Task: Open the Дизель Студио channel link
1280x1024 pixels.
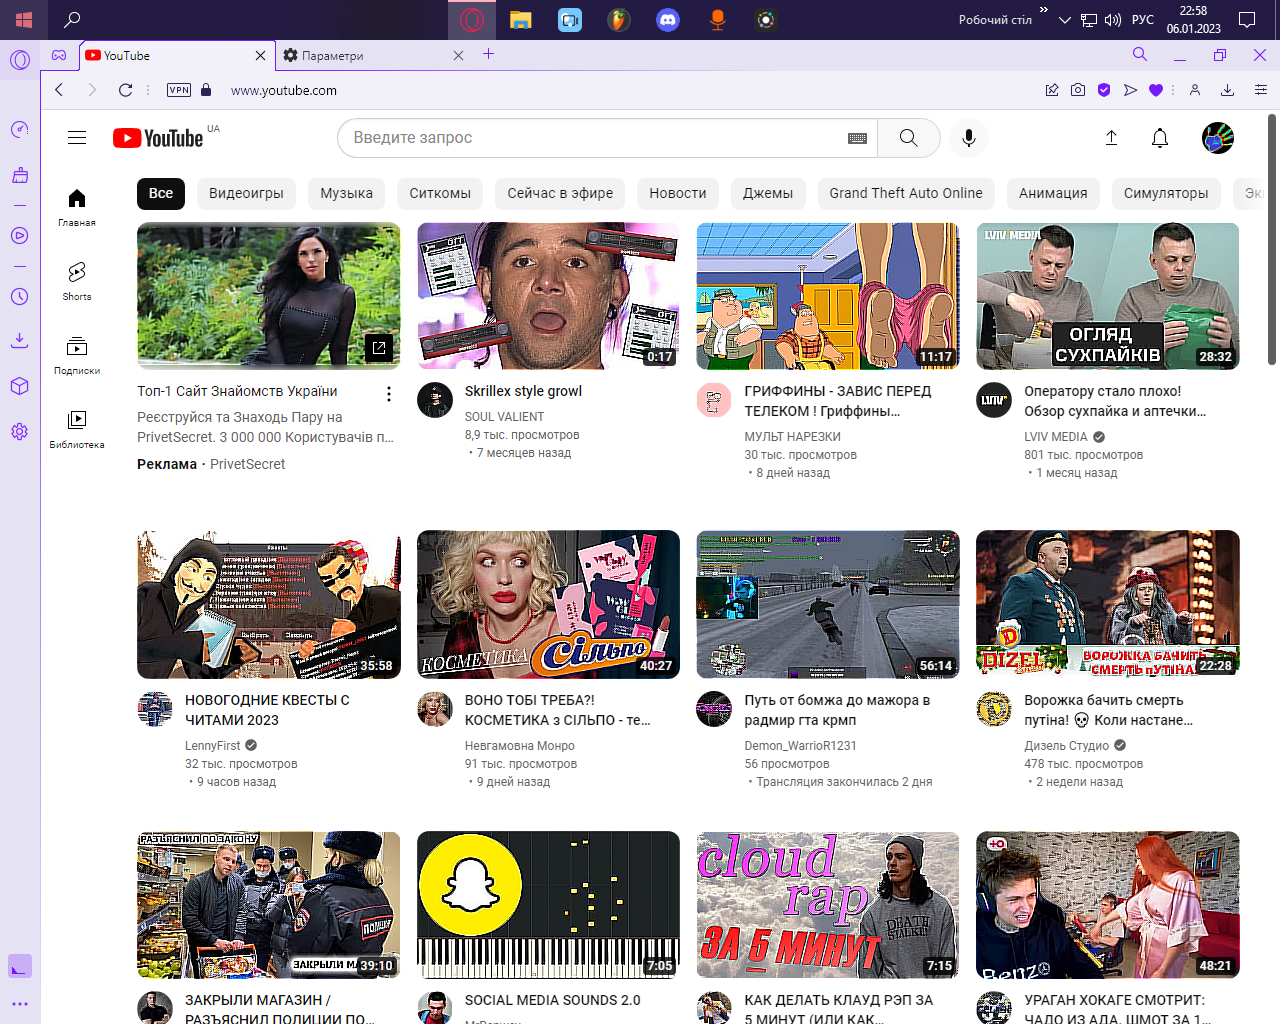Action: [x=1067, y=746]
